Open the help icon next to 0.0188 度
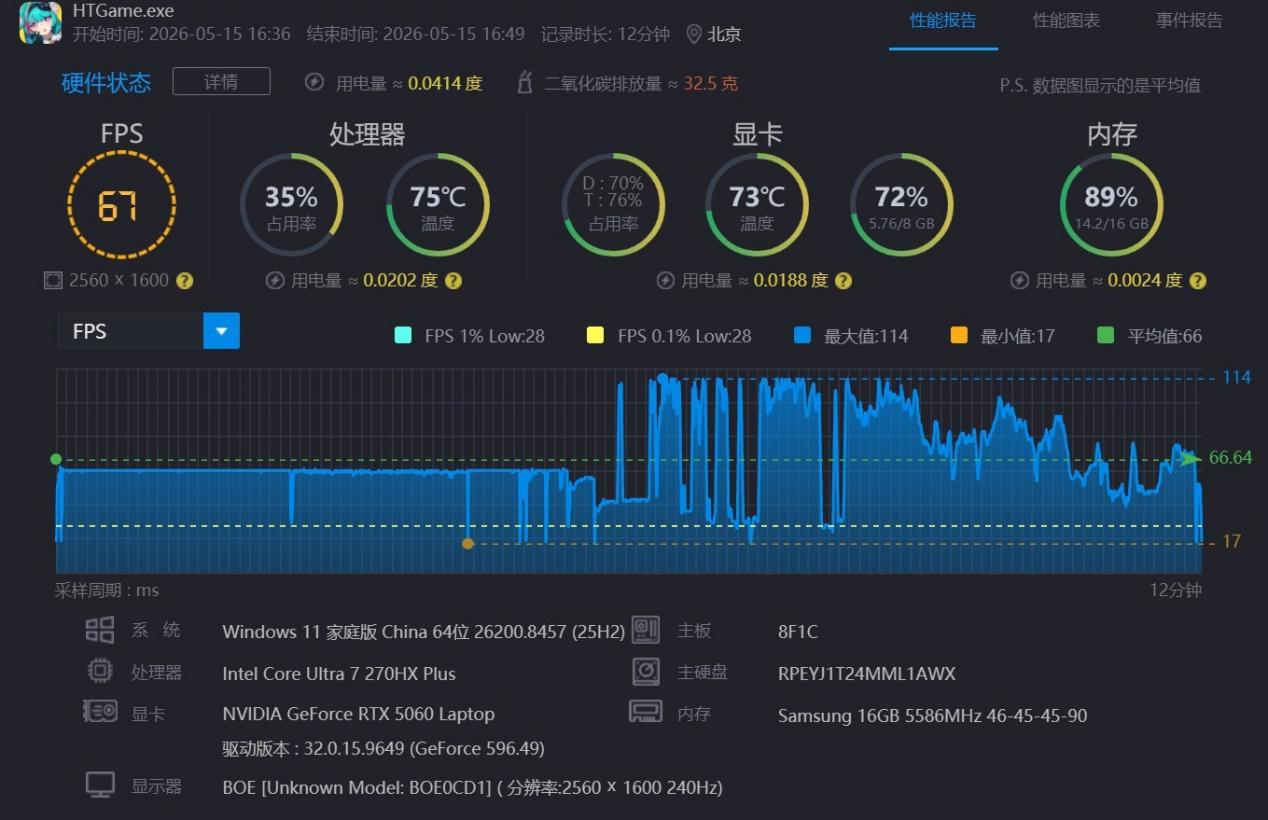Viewport: 1268px width, 820px height. pyautogui.click(x=843, y=281)
